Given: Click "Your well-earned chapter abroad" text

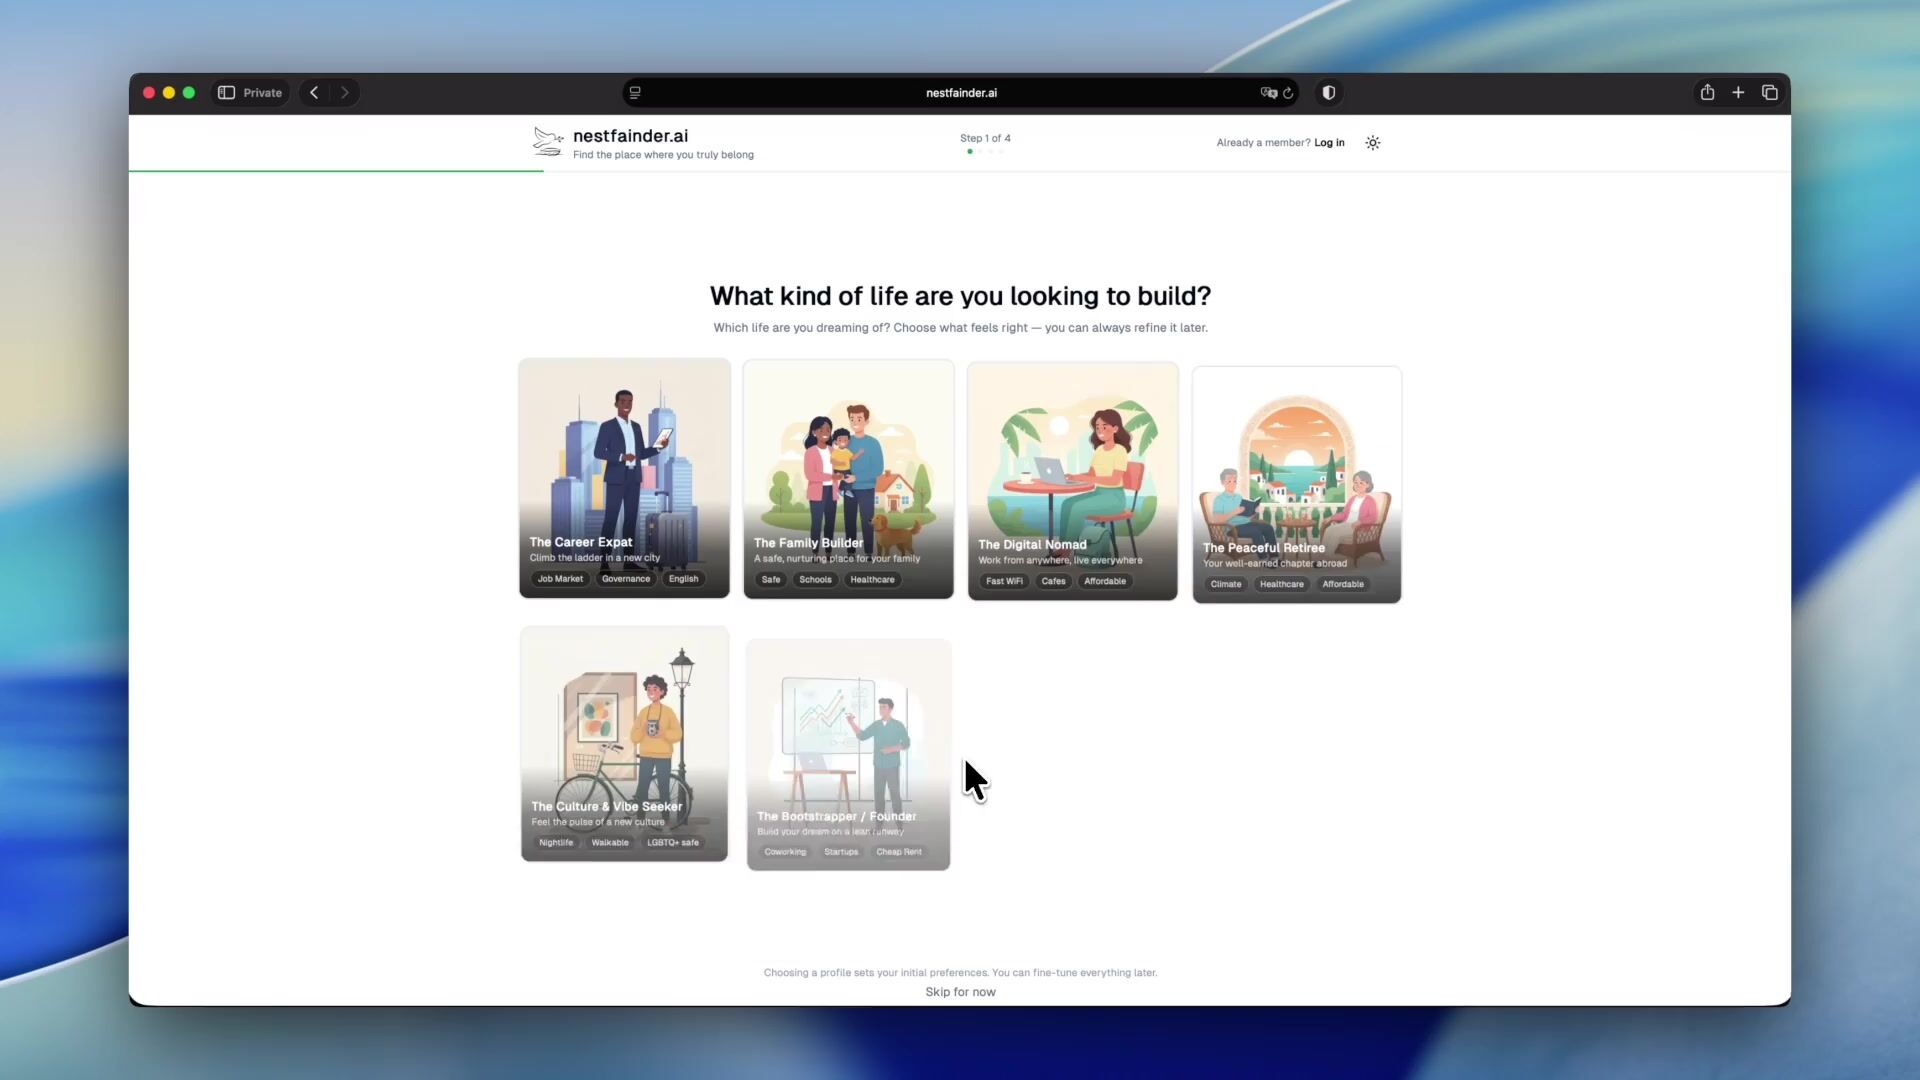Looking at the screenshot, I should [1275, 563].
